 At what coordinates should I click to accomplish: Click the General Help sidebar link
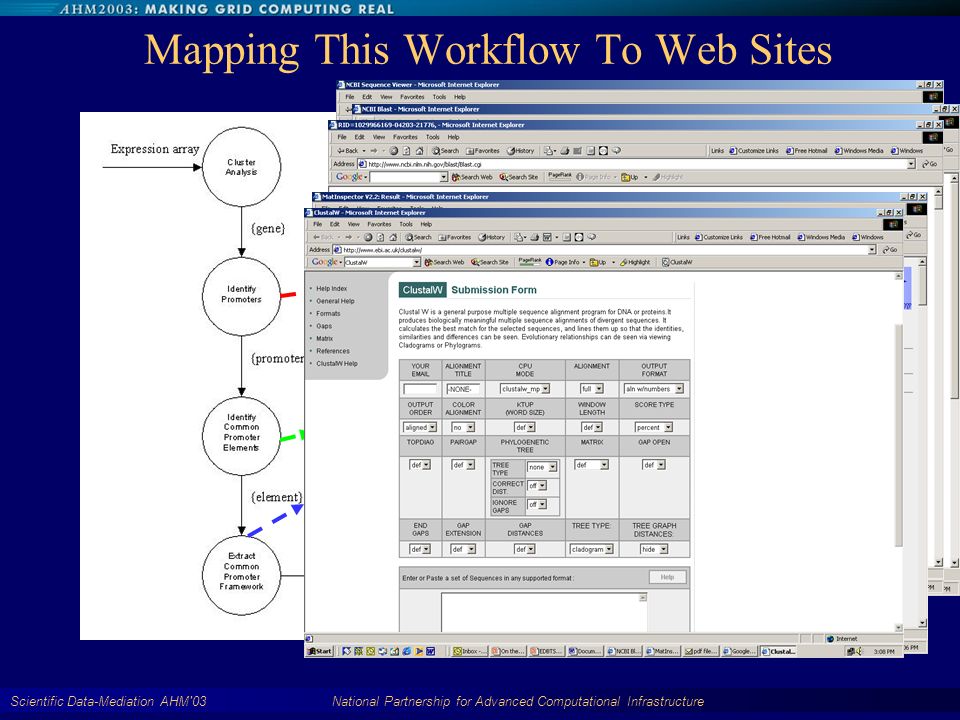tap(335, 301)
